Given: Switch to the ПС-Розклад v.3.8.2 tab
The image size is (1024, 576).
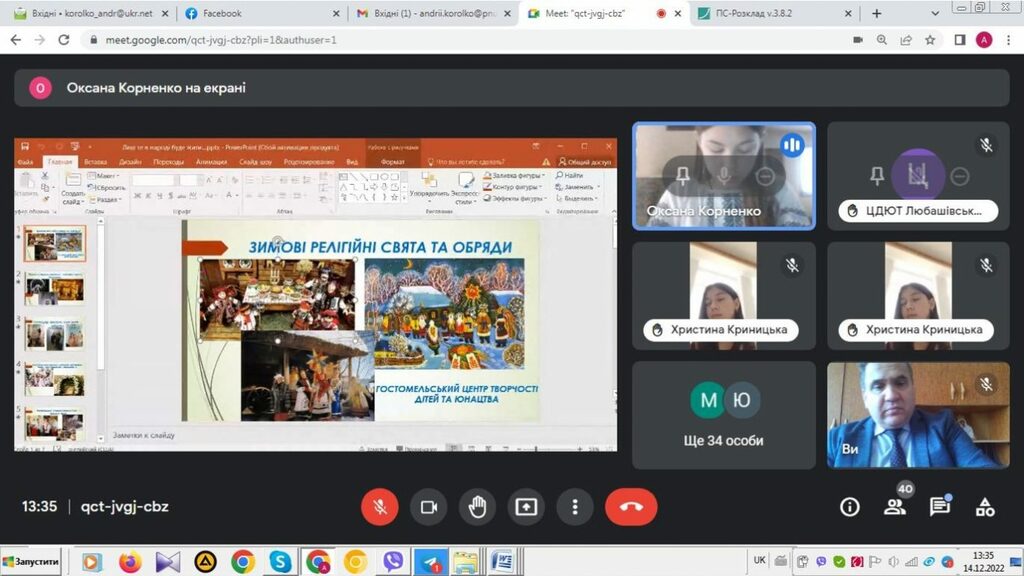Looking at the screenshot, I should pos(770,13).
